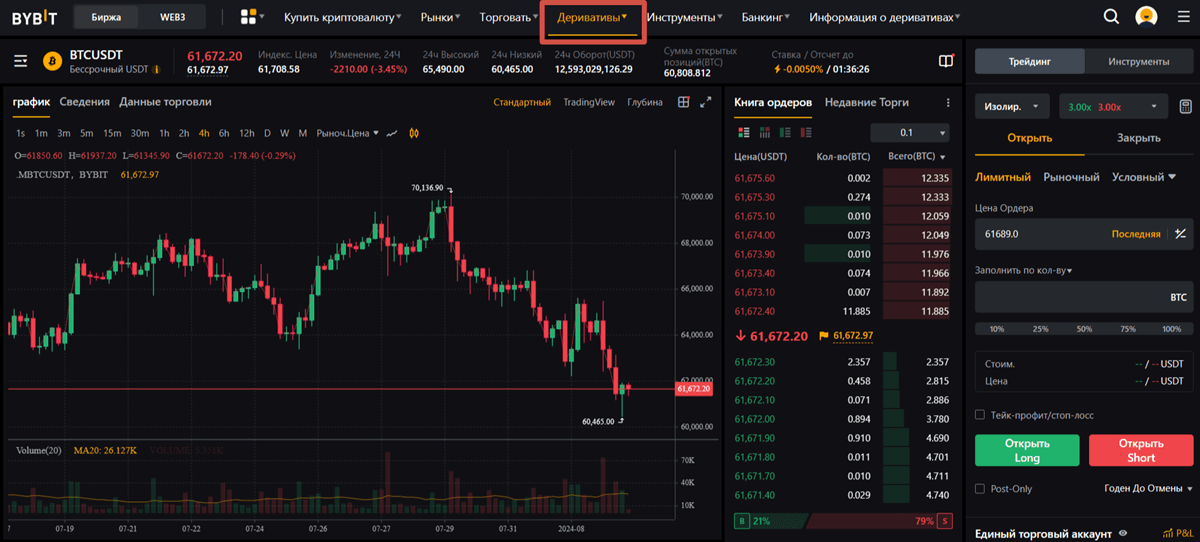Open the 0.1 price grouping dropdown
Image resolution: width=1200 pixels, height=542 pixels.
[909, 132]
